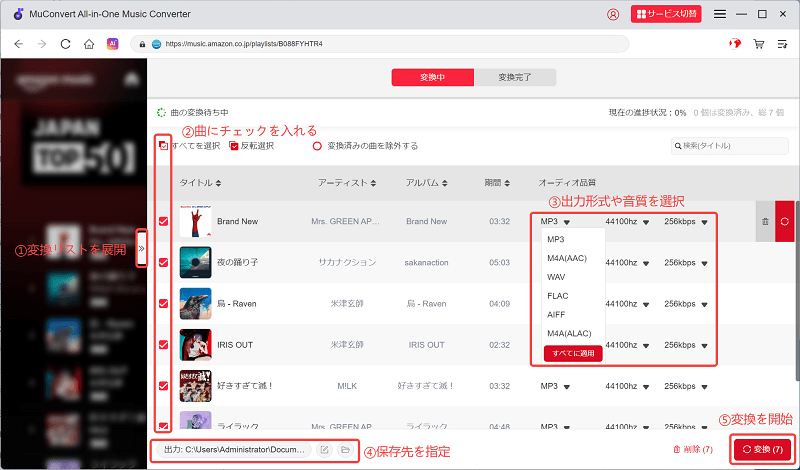800x470 pixels.
Task: Select AIFF in the format list
Action: (556, 315)
